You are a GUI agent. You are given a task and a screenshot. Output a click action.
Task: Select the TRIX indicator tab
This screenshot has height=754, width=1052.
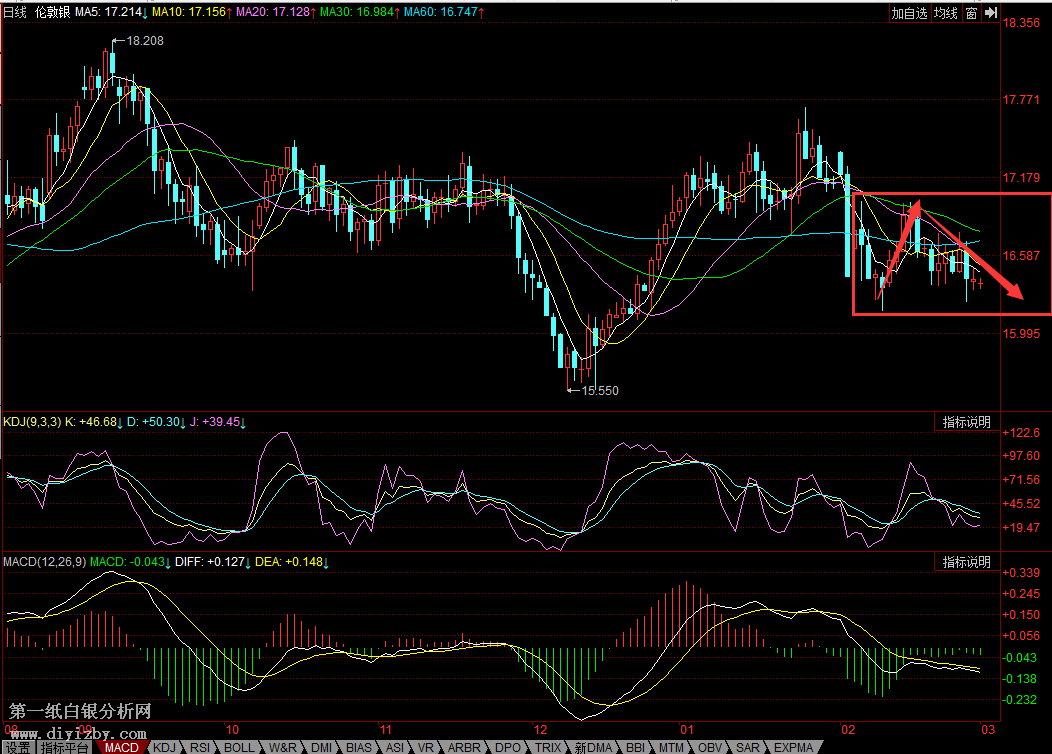pyautogui.click(x=547, y=747)
